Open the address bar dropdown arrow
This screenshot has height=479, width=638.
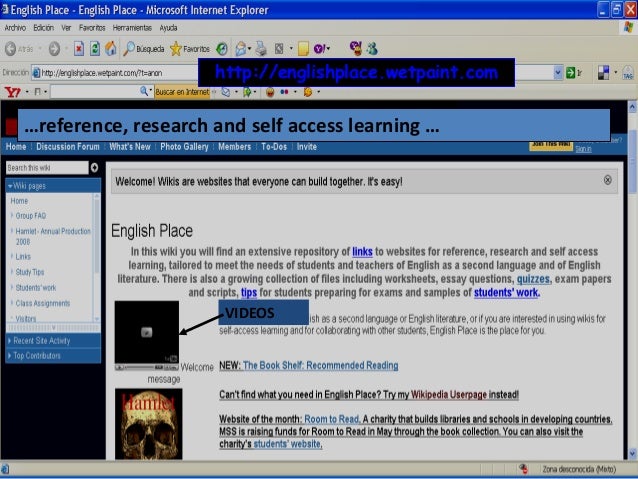[x=558, y=73]
